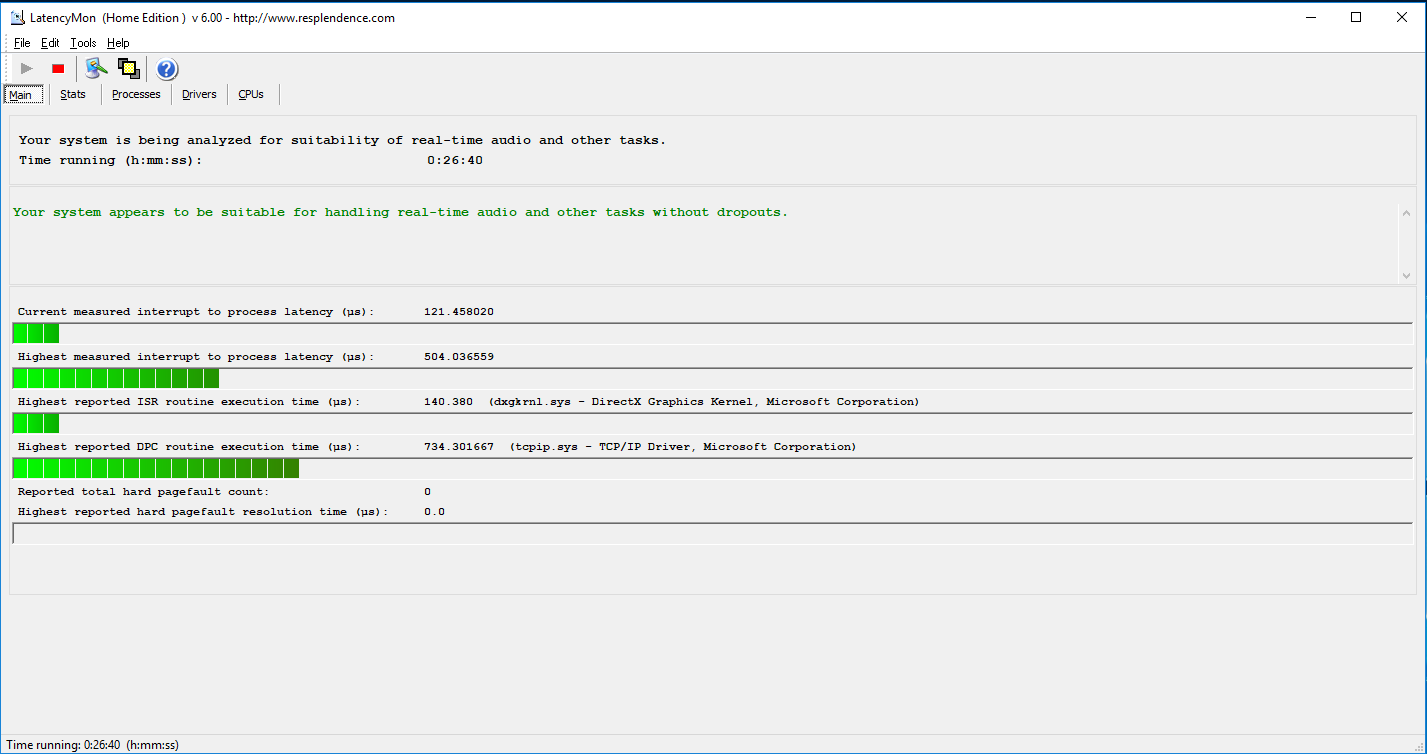The width and height of the screenshot is (1427, 754).
Task: Click the Highest reported hard pagefault resolution label
Action: (x=203, y=512)
